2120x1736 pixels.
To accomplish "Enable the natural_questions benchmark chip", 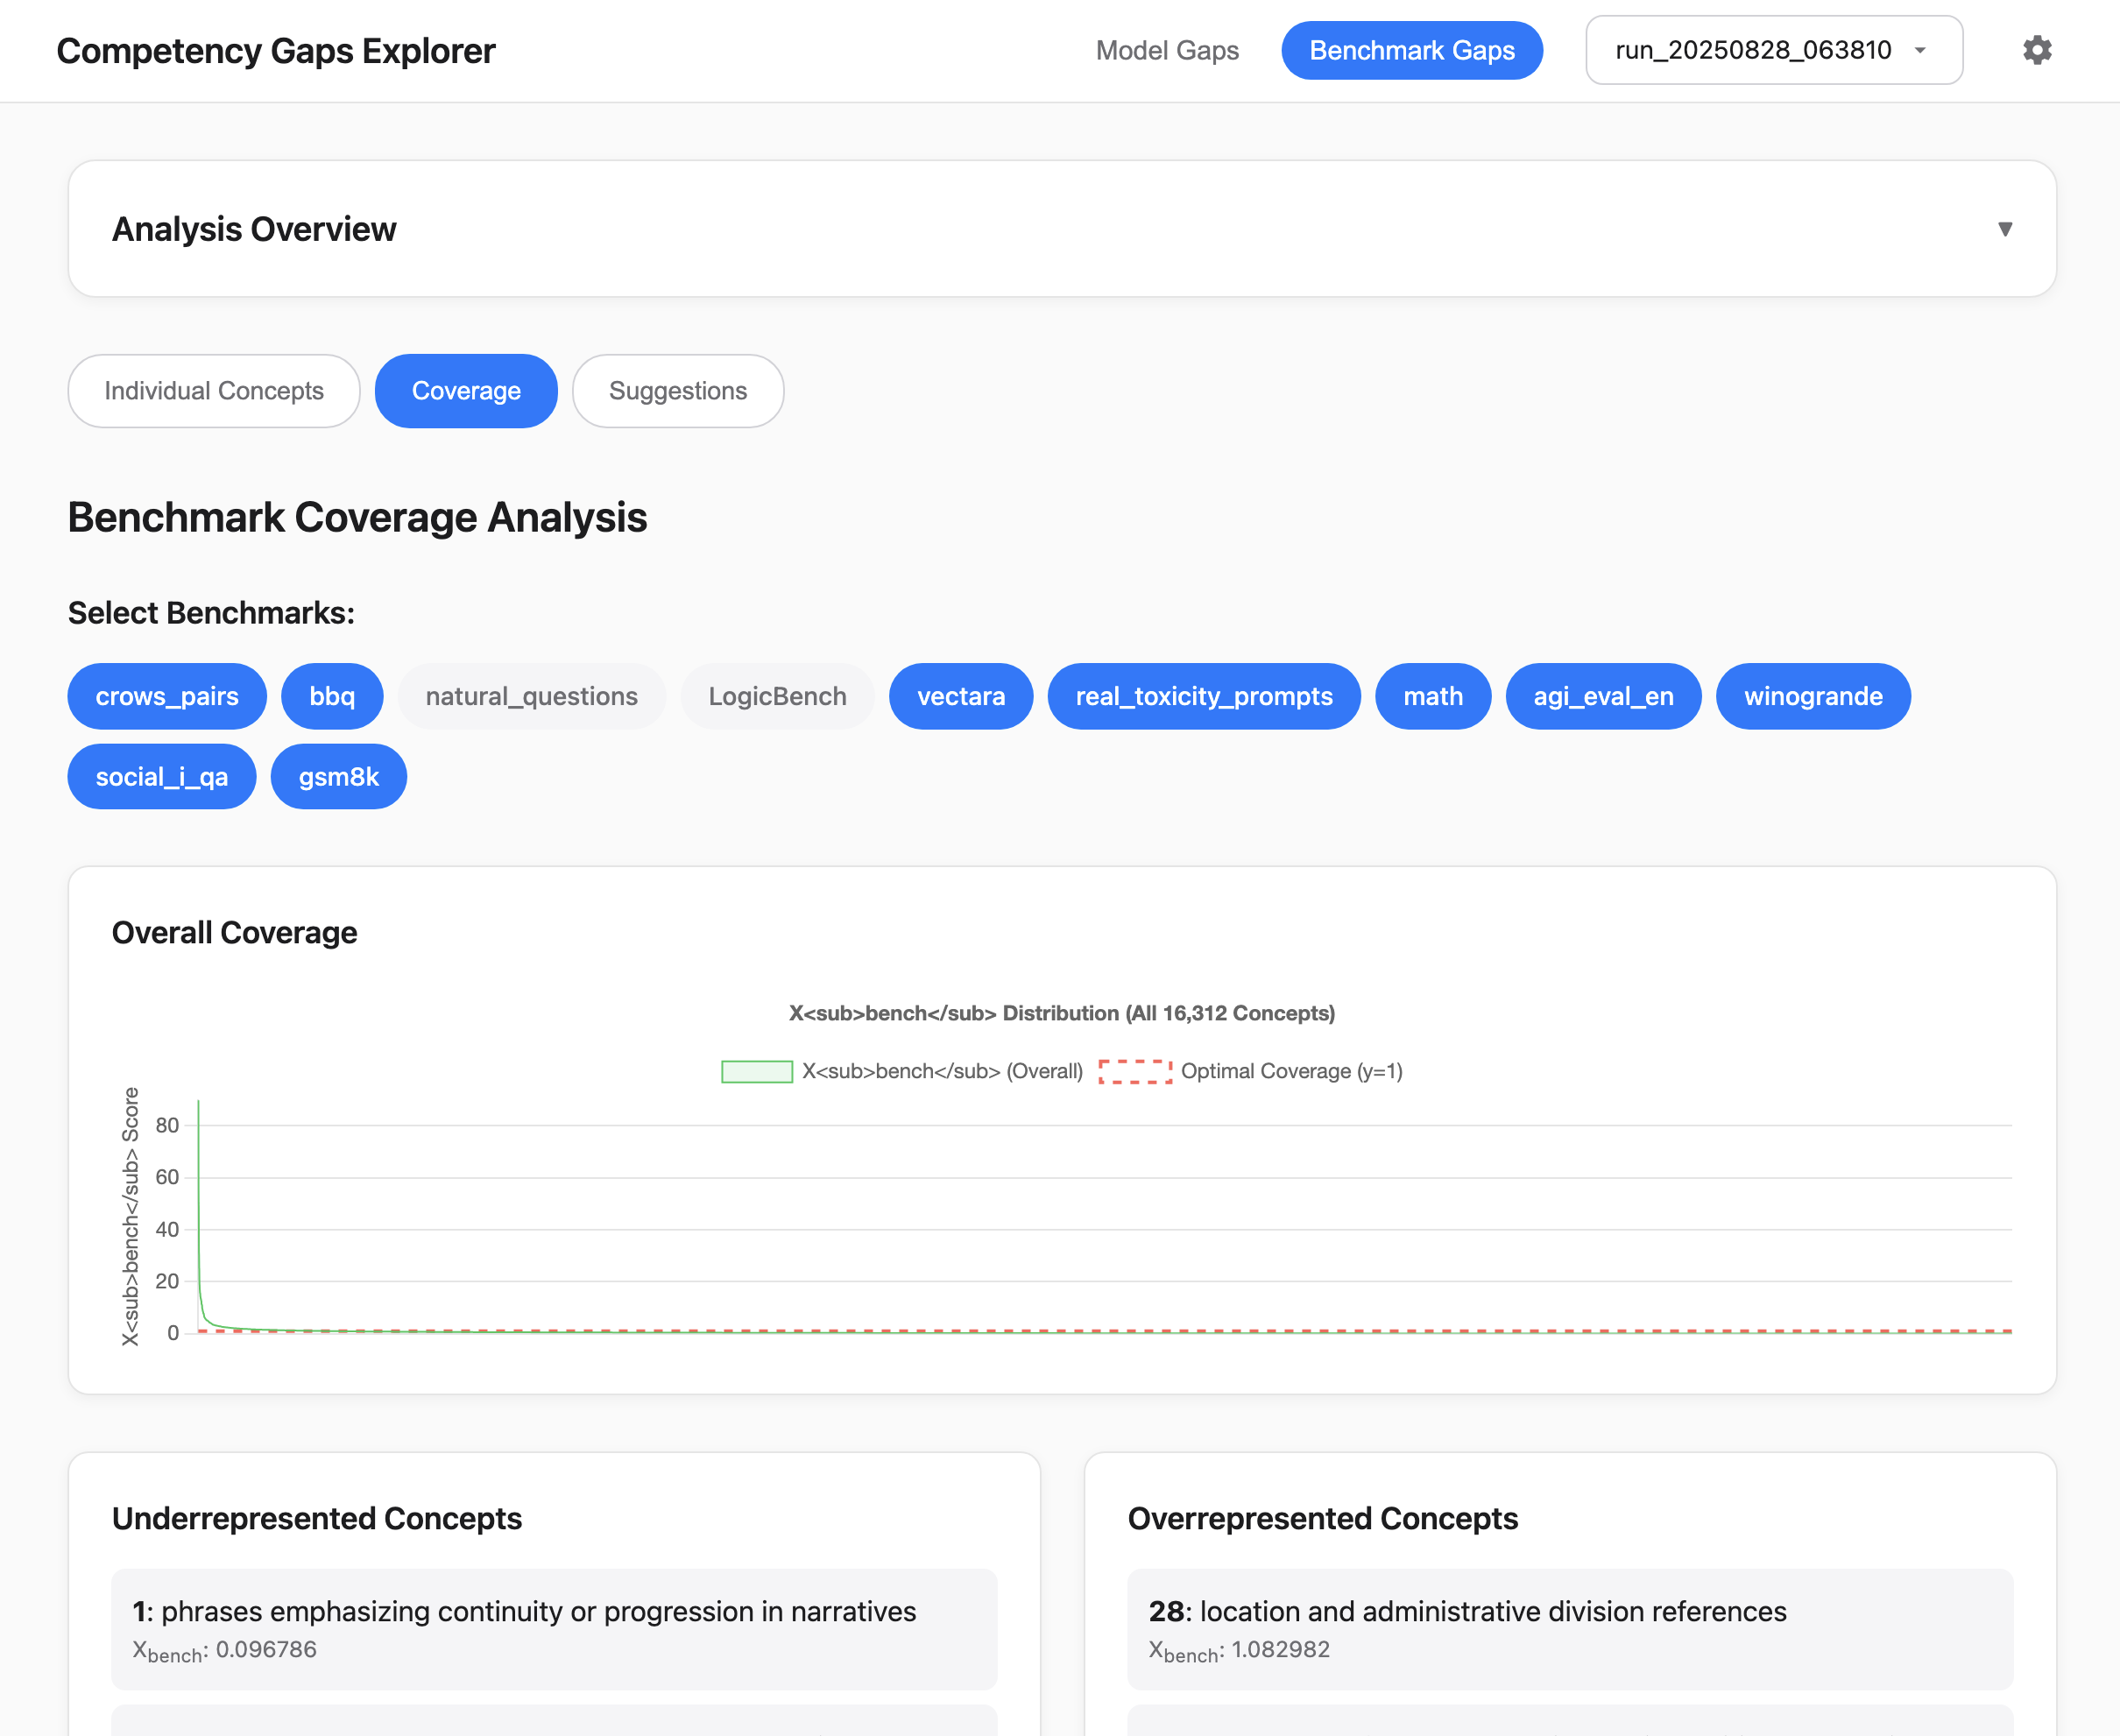I will click(531, 696).
